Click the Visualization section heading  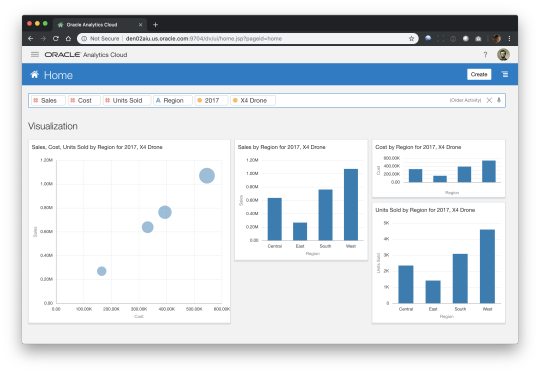(x=53, y=126)
